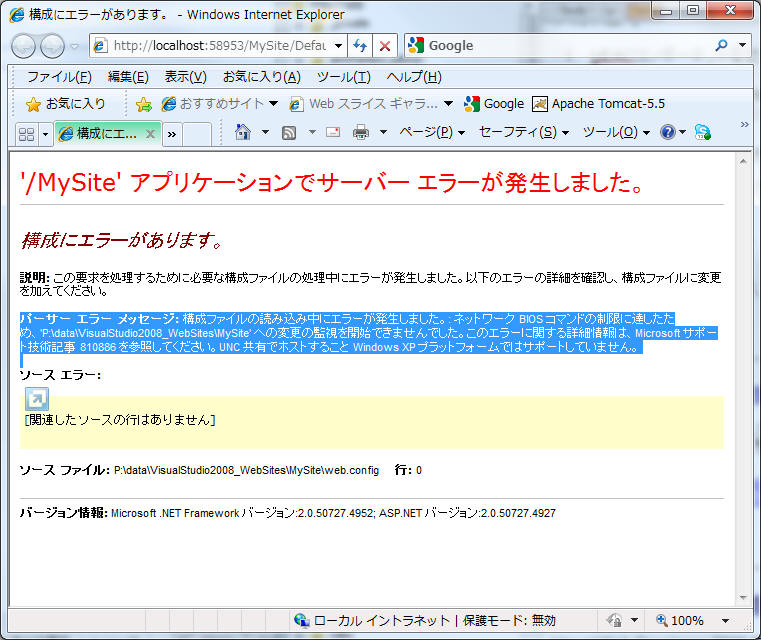Viewport: 761px width, 640px height.
Task: Click the Help question mark icon
Action: coord(668,132)
